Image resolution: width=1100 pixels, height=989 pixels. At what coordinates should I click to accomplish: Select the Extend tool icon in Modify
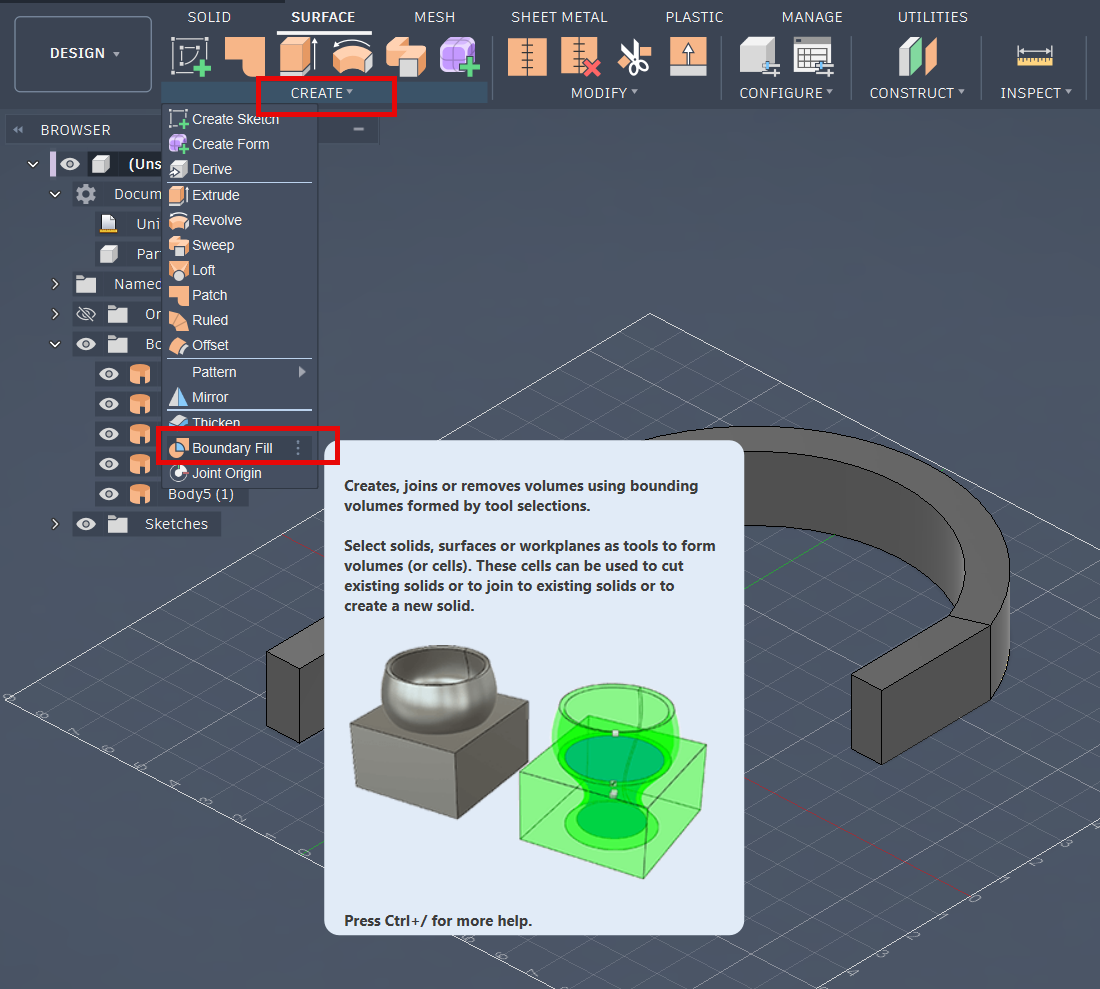(x=688, y=57)
